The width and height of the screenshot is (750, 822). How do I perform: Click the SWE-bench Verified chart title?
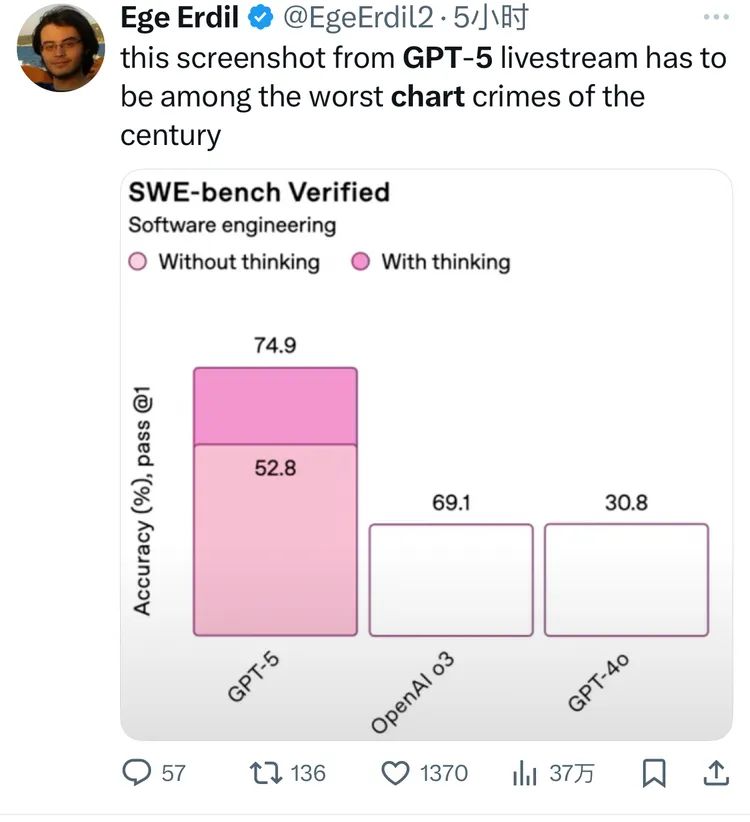pyautogui.click(x=259, y=192)
